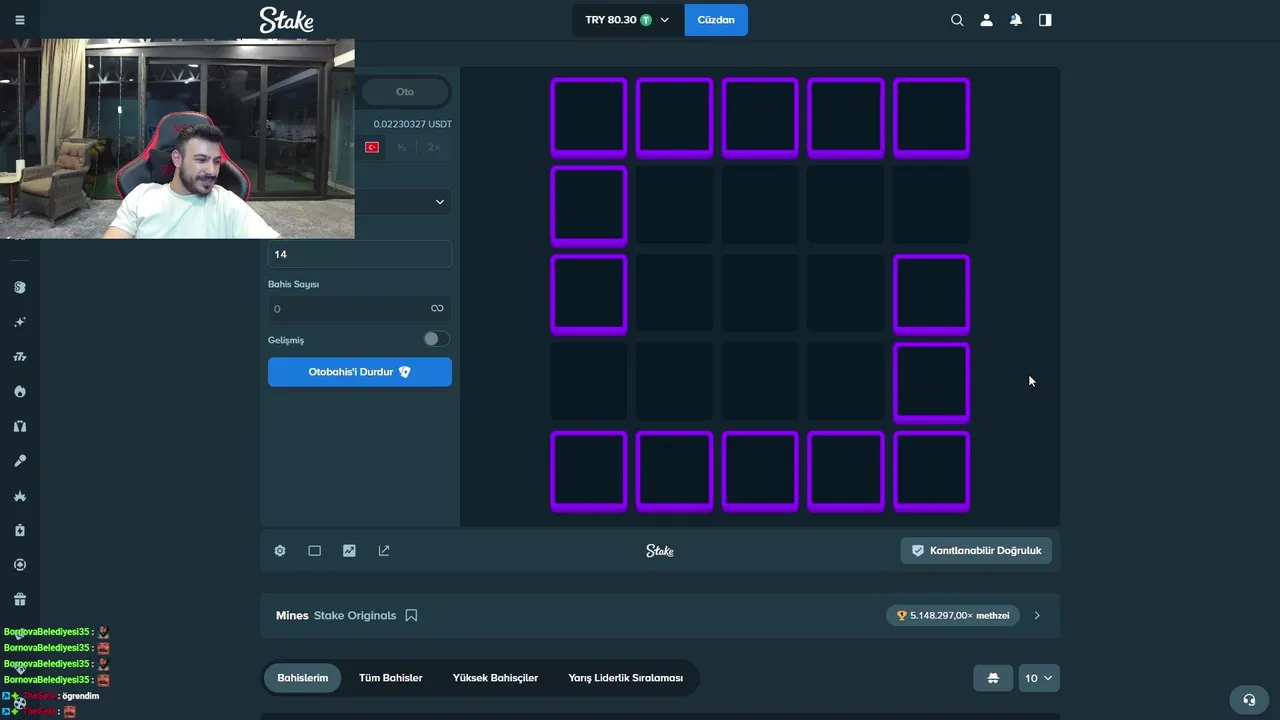This screenshot has width=1280, height=720.
Task: Open the battery bolt sidebar icon
Action: tap(20, 530)
